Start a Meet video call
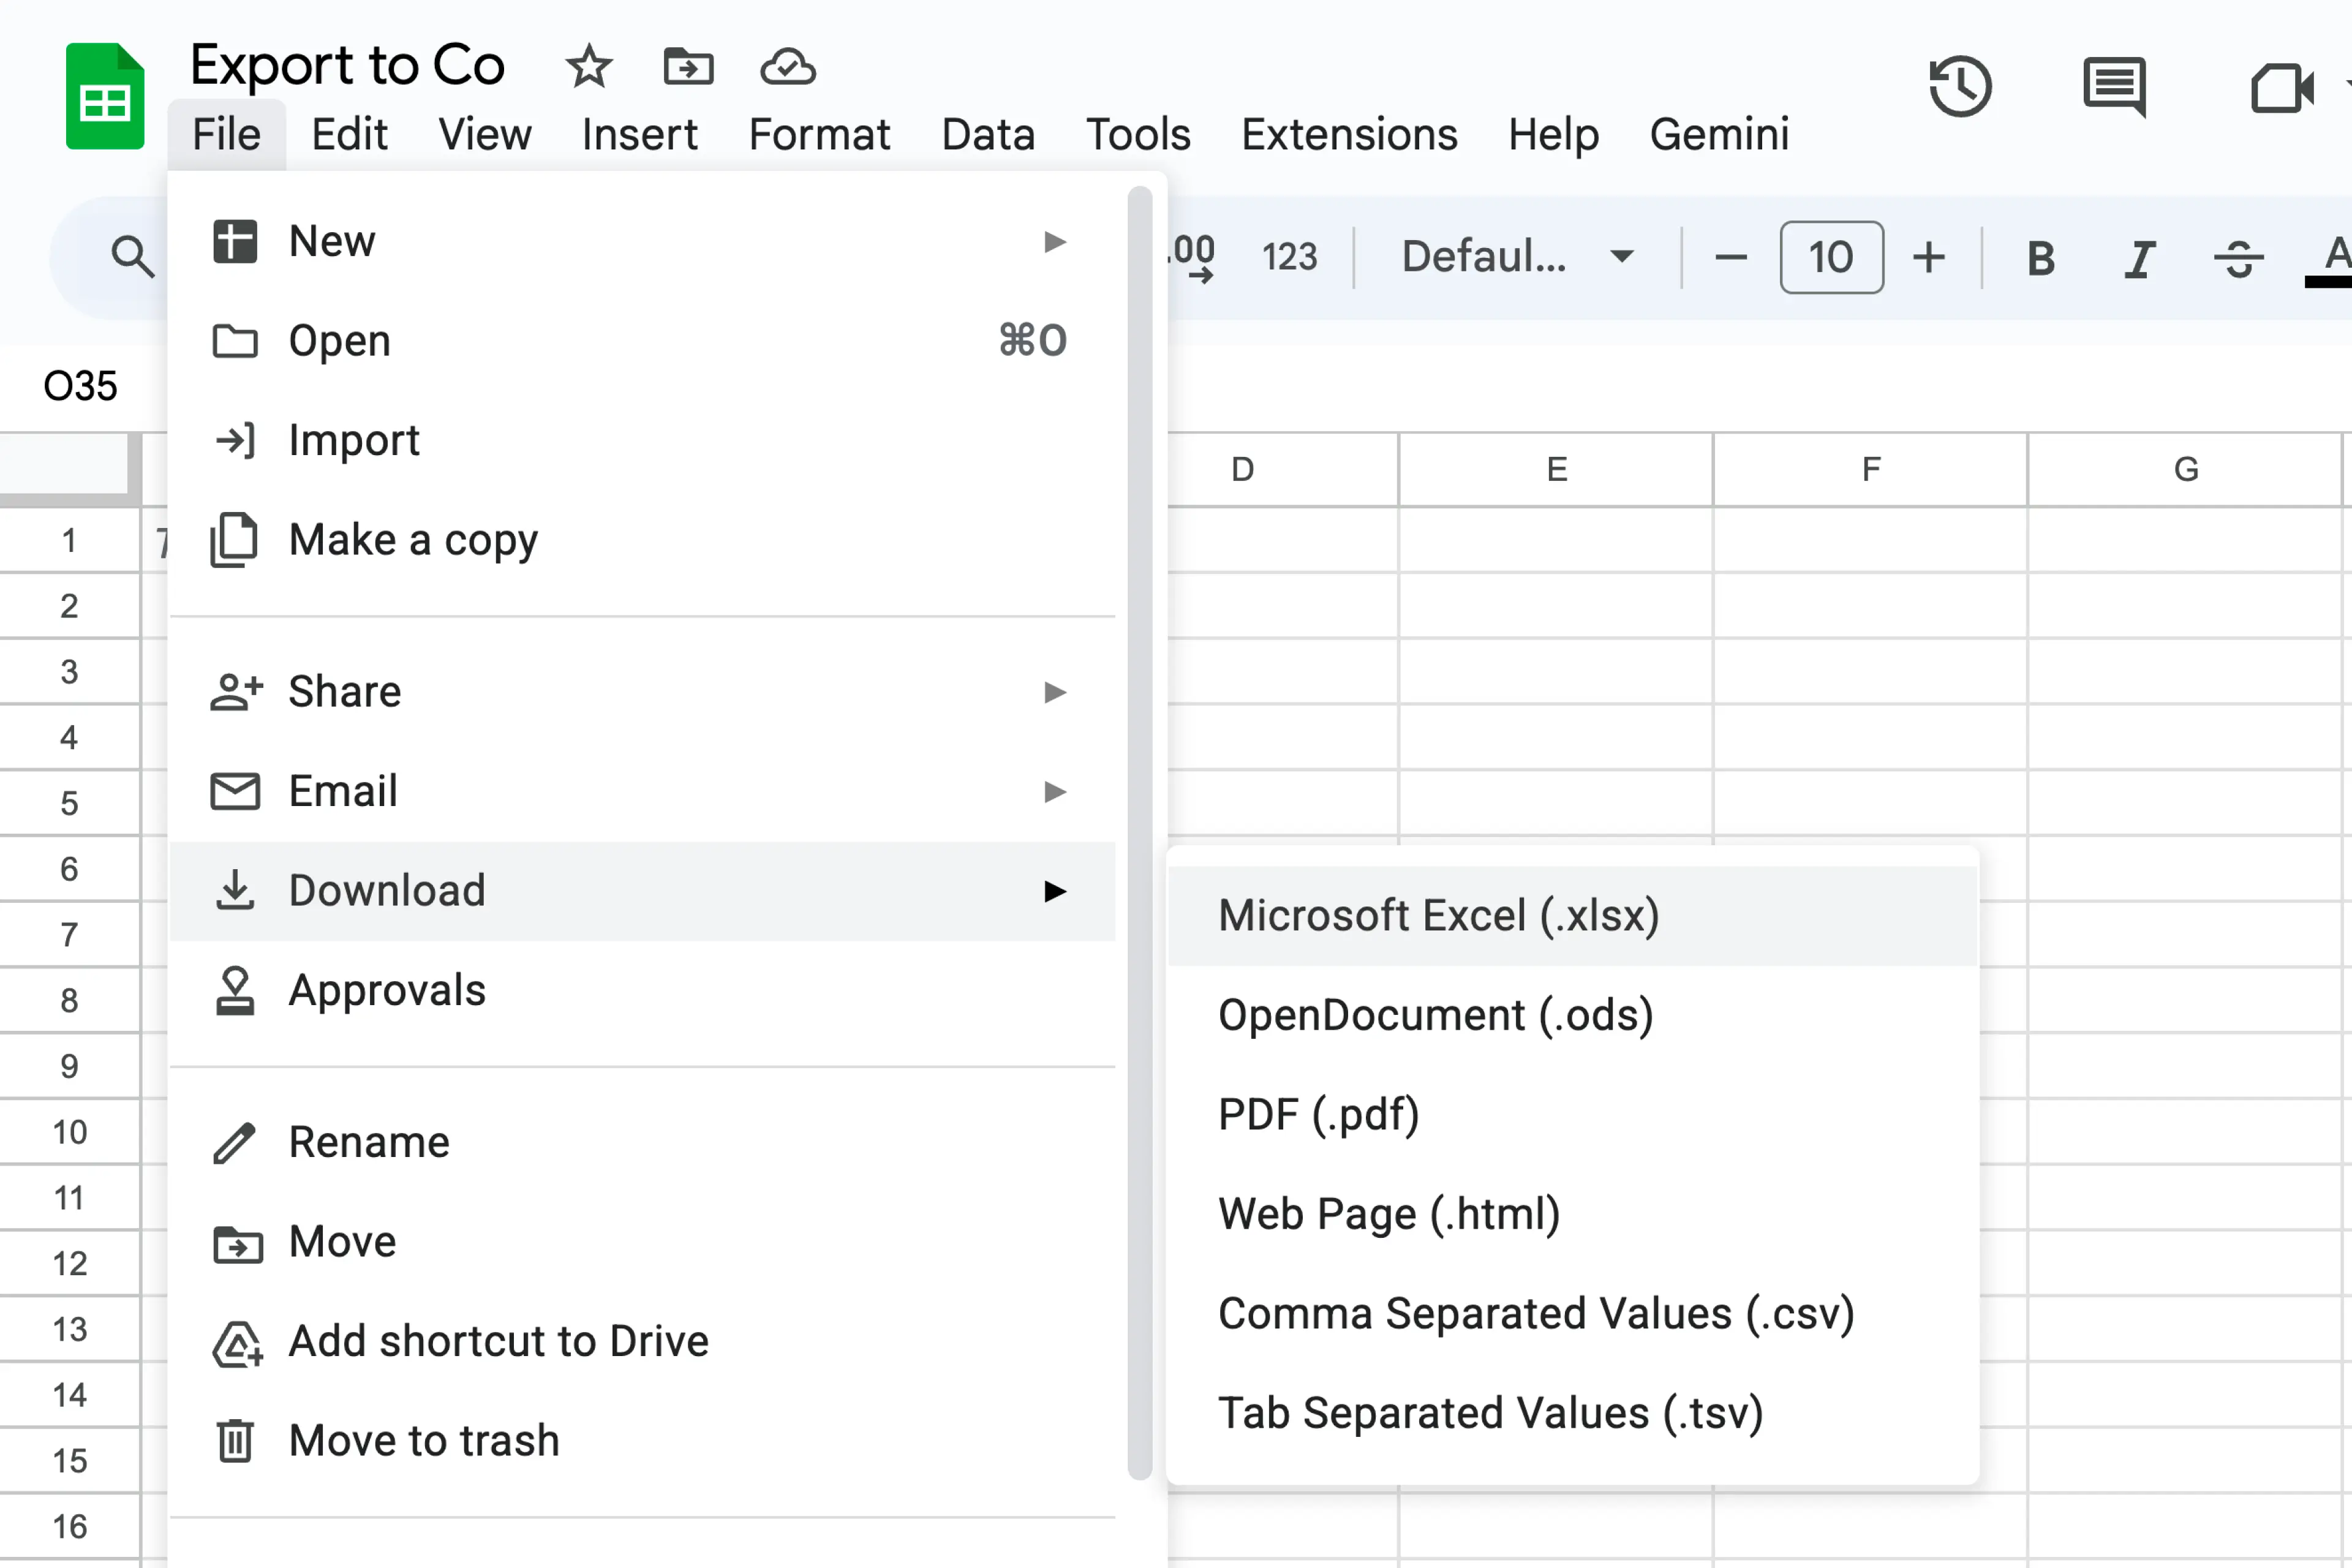 point(2283,88)
